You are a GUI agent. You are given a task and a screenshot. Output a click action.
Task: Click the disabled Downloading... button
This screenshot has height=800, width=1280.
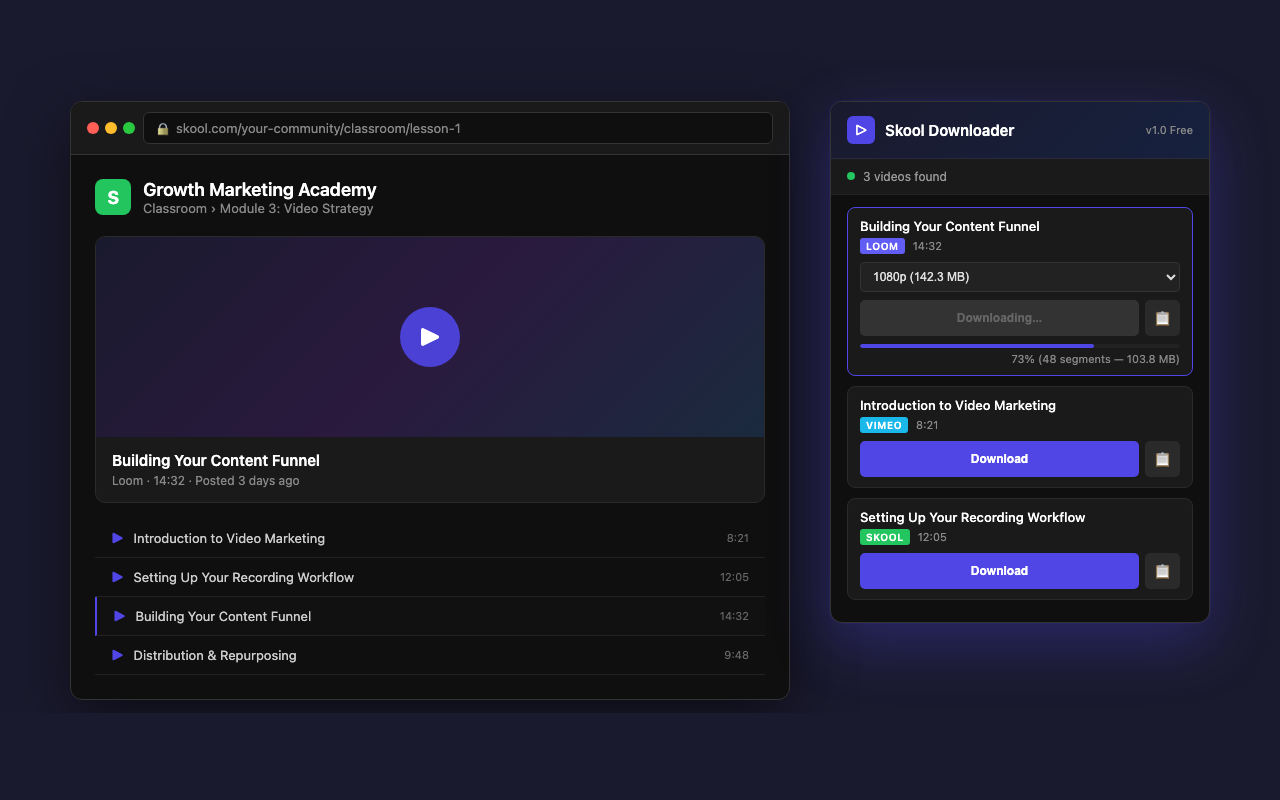999,318
